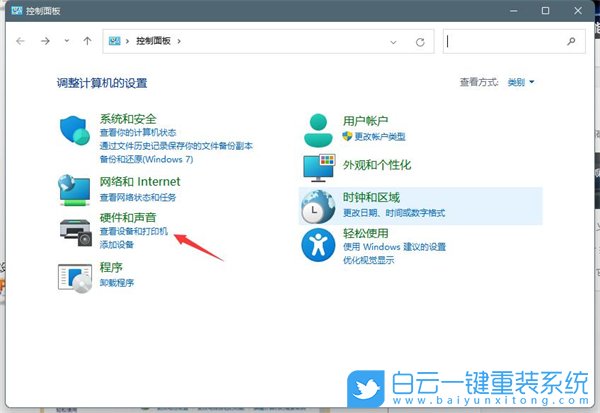Click the Control Panel search box

pyautogui.click(x=514, y=41)
